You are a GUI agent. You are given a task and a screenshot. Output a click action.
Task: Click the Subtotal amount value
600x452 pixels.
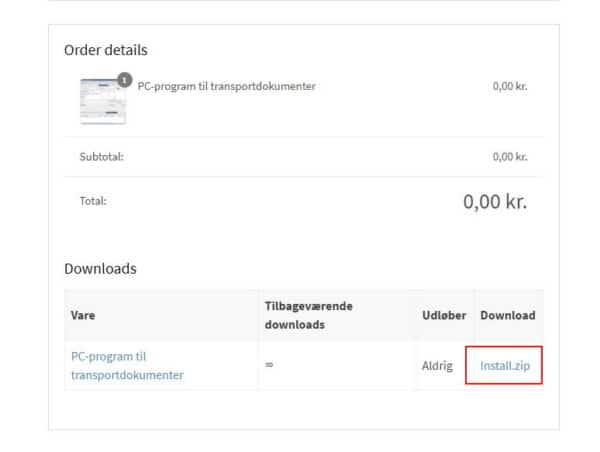[x=510, y=156]
